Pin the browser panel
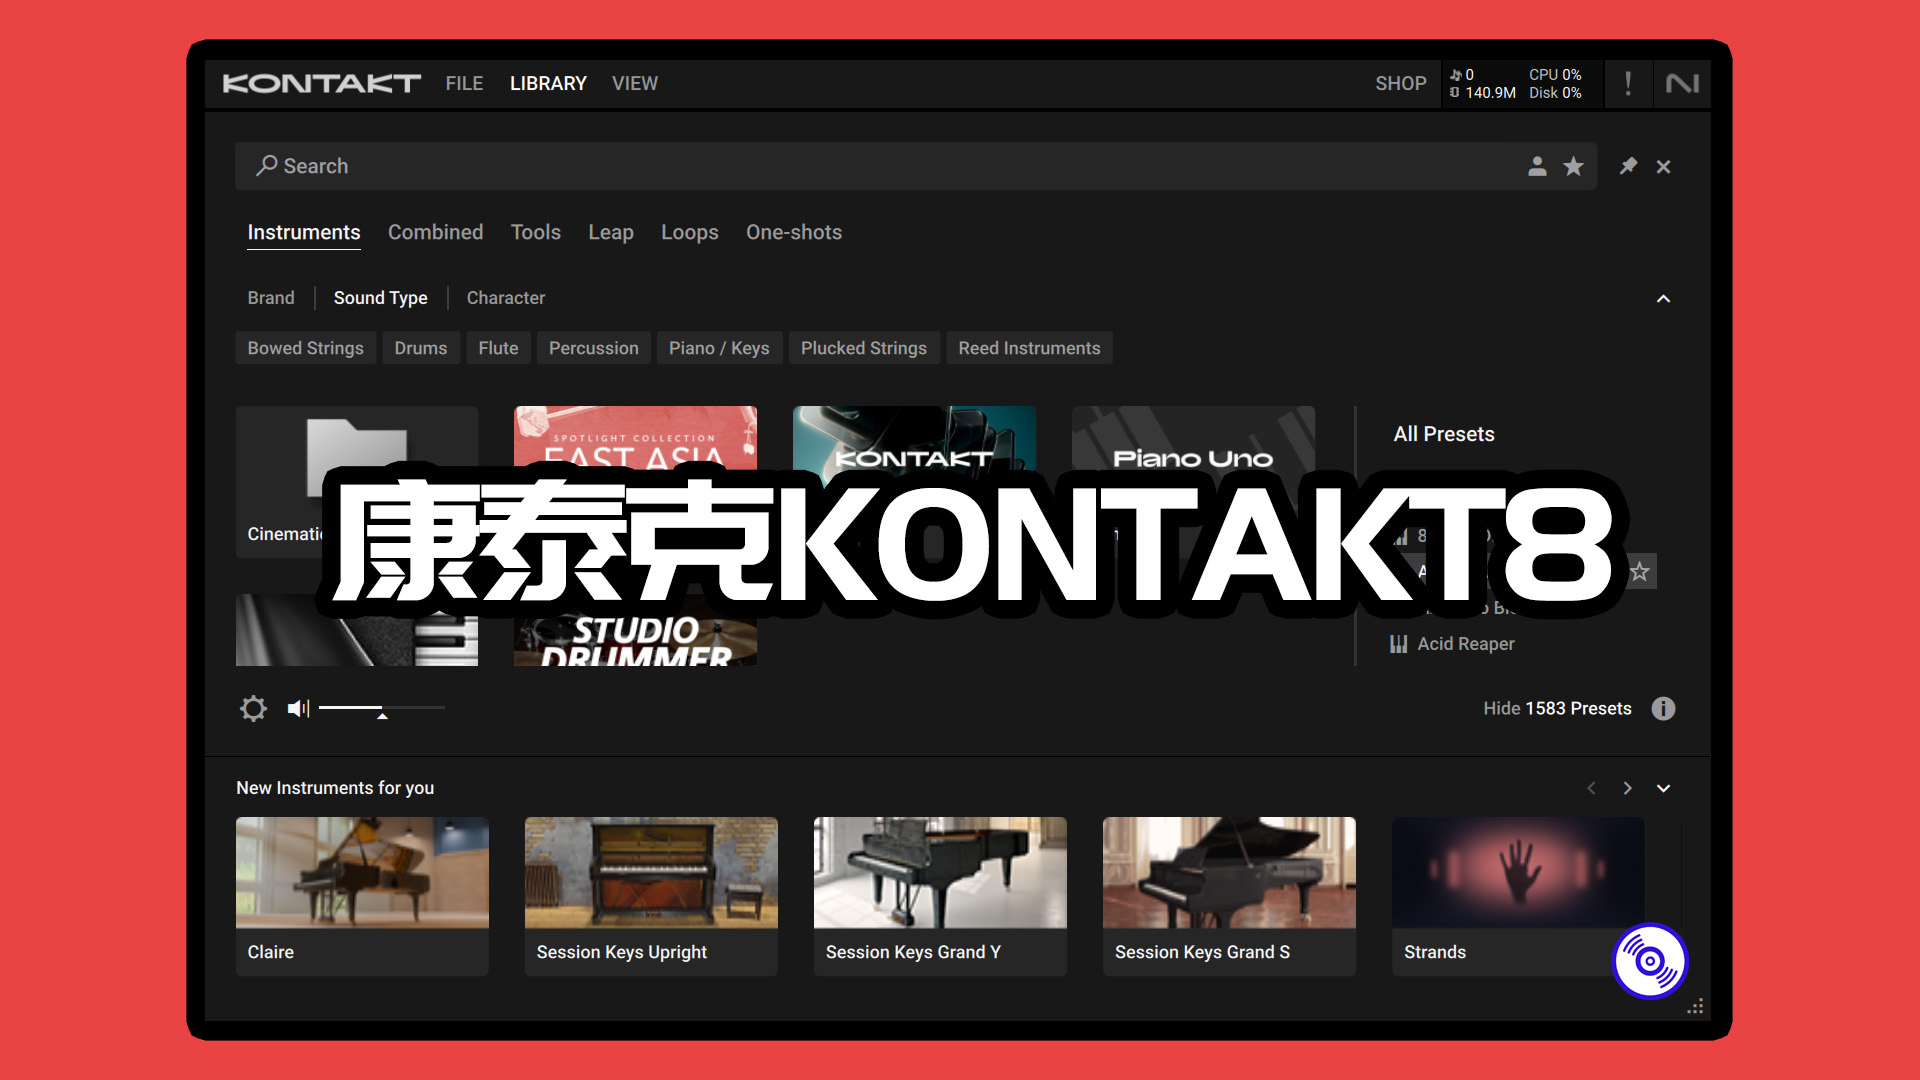 [x=1628, y=166]
